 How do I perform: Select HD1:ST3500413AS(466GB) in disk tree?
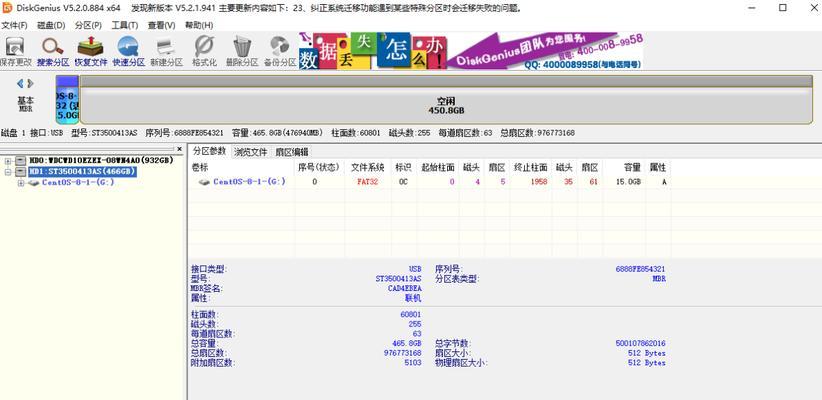pyautogui.click(x=82, y=171)
